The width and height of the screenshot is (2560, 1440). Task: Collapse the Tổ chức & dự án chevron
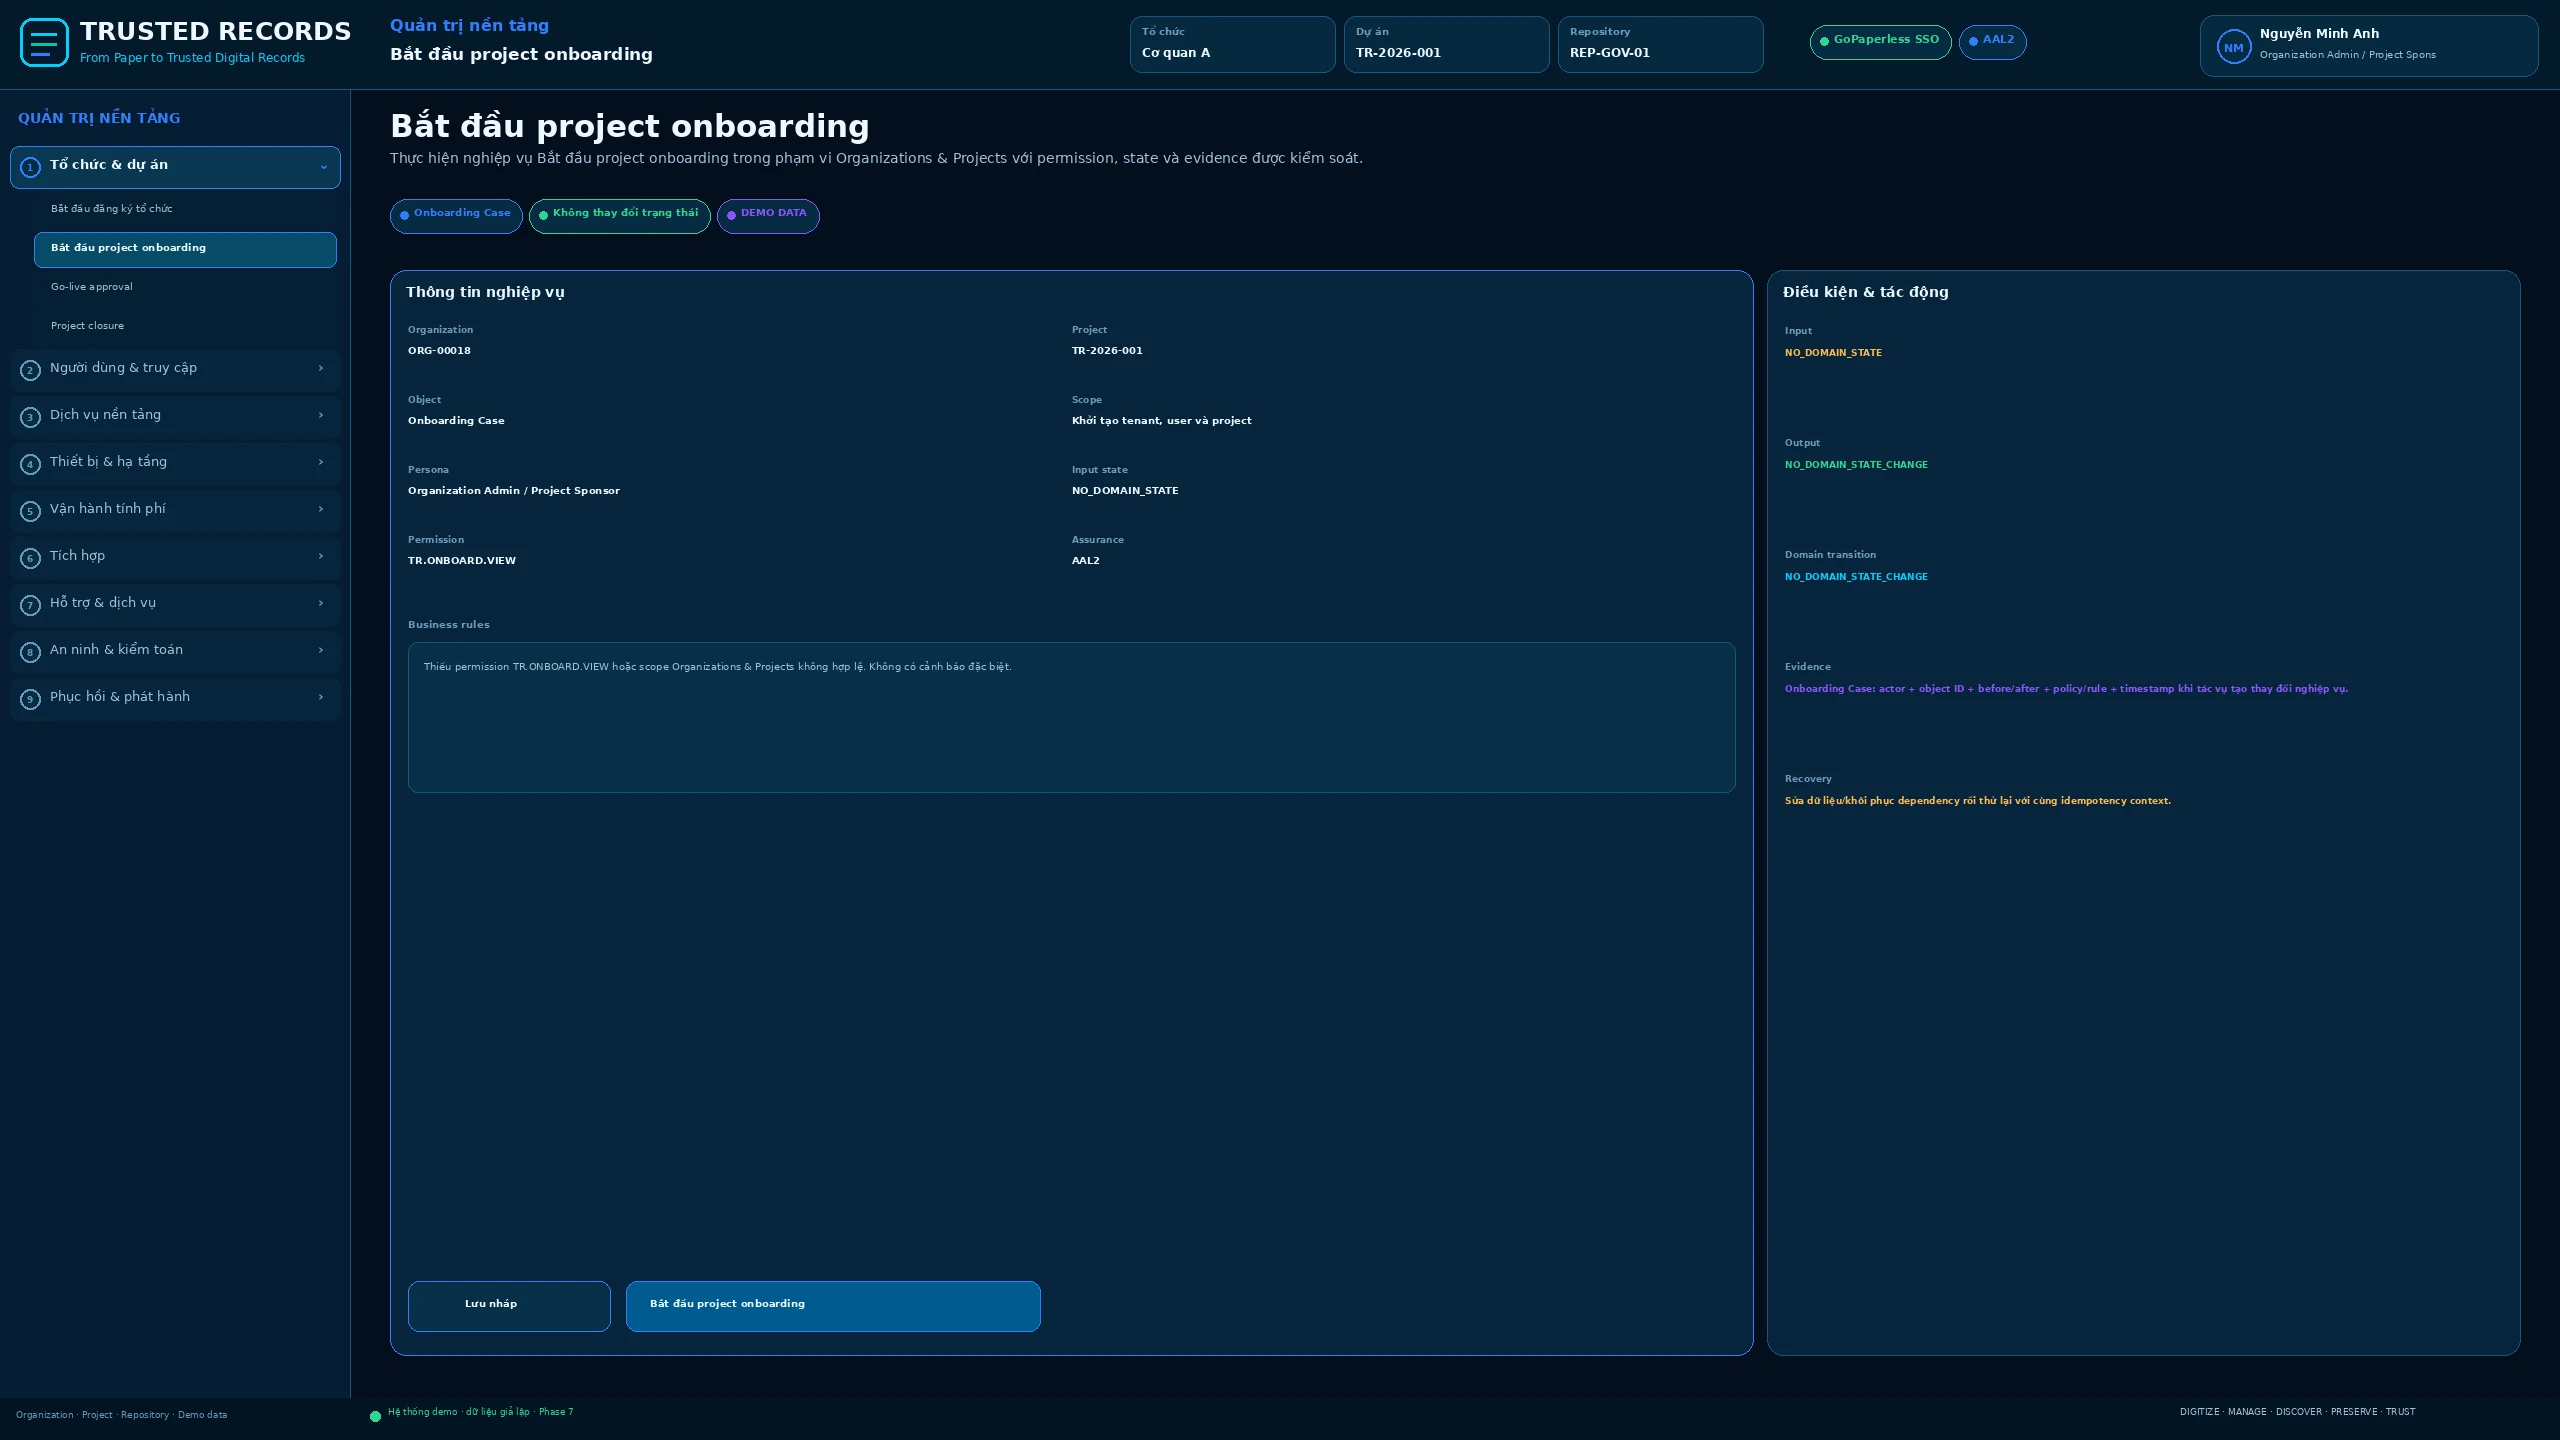[323, 167]
